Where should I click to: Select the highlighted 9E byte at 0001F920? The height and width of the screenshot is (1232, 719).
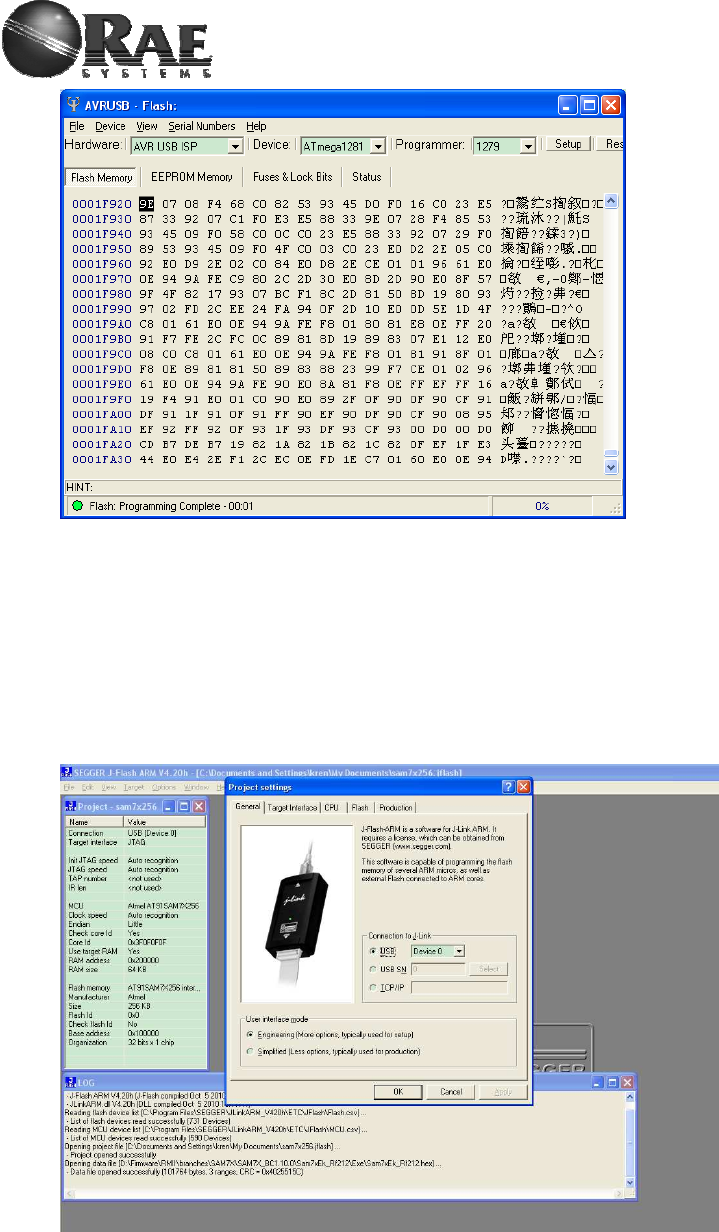[x=146, y=204]
